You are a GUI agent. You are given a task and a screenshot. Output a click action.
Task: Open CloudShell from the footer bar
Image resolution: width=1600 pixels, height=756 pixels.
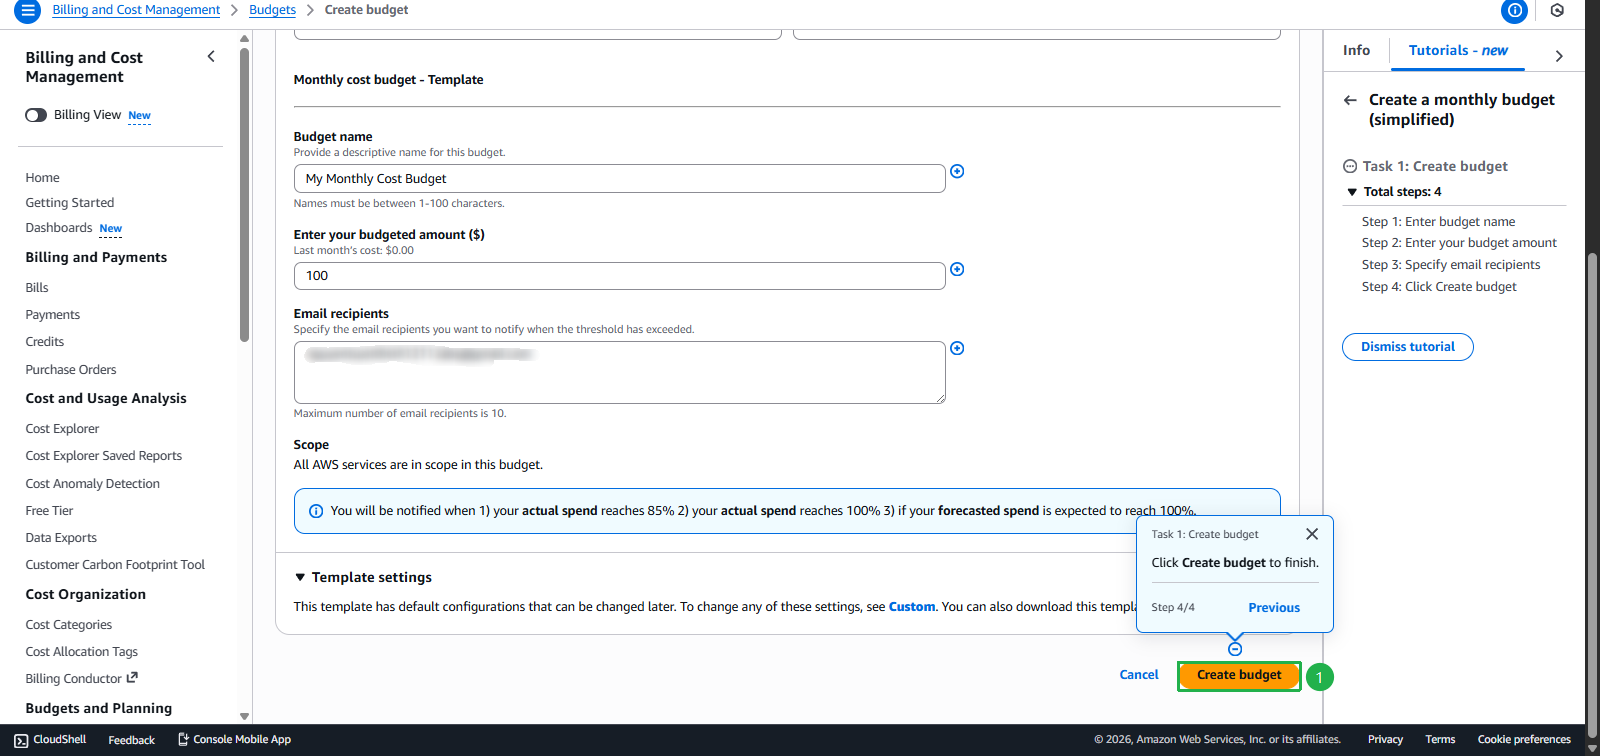point(50,740)
